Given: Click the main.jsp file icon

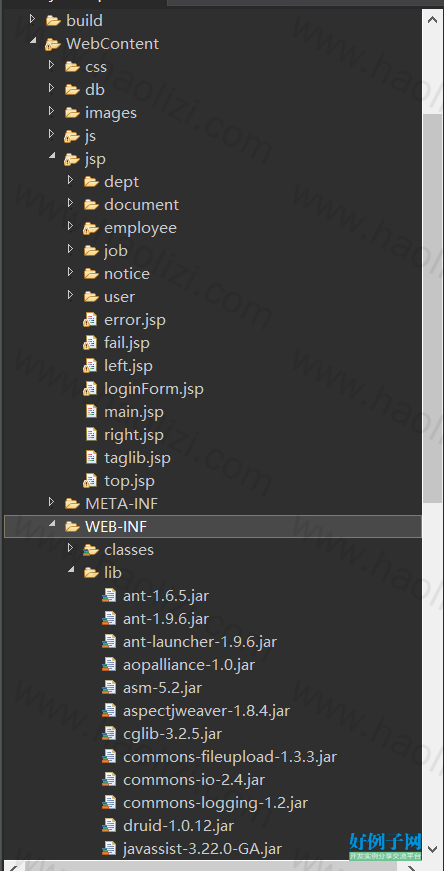Looking at the screenshot, I should pos(92,412).
